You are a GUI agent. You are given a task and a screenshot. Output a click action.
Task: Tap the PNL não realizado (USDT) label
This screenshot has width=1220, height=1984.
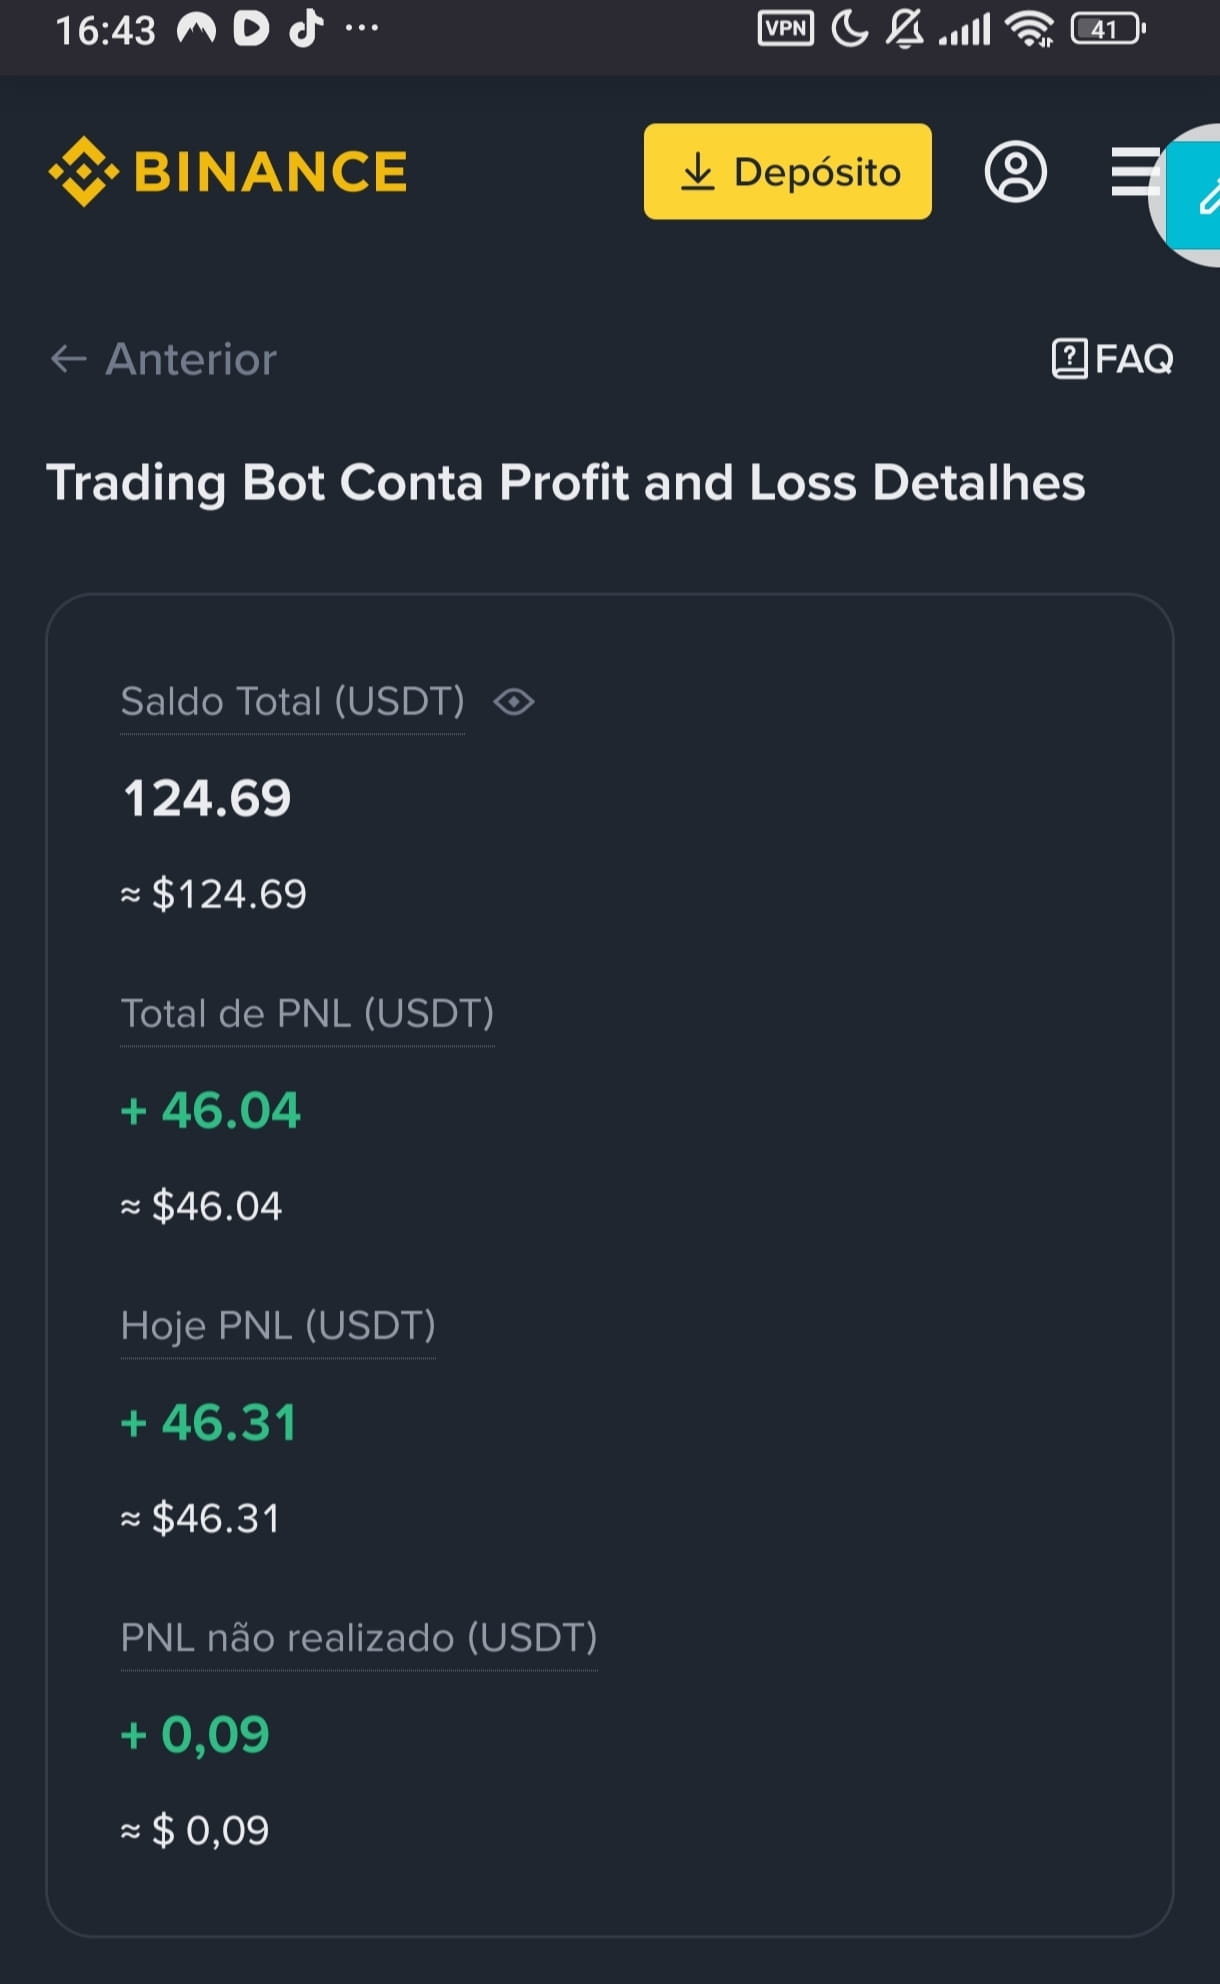[358, 1638]
